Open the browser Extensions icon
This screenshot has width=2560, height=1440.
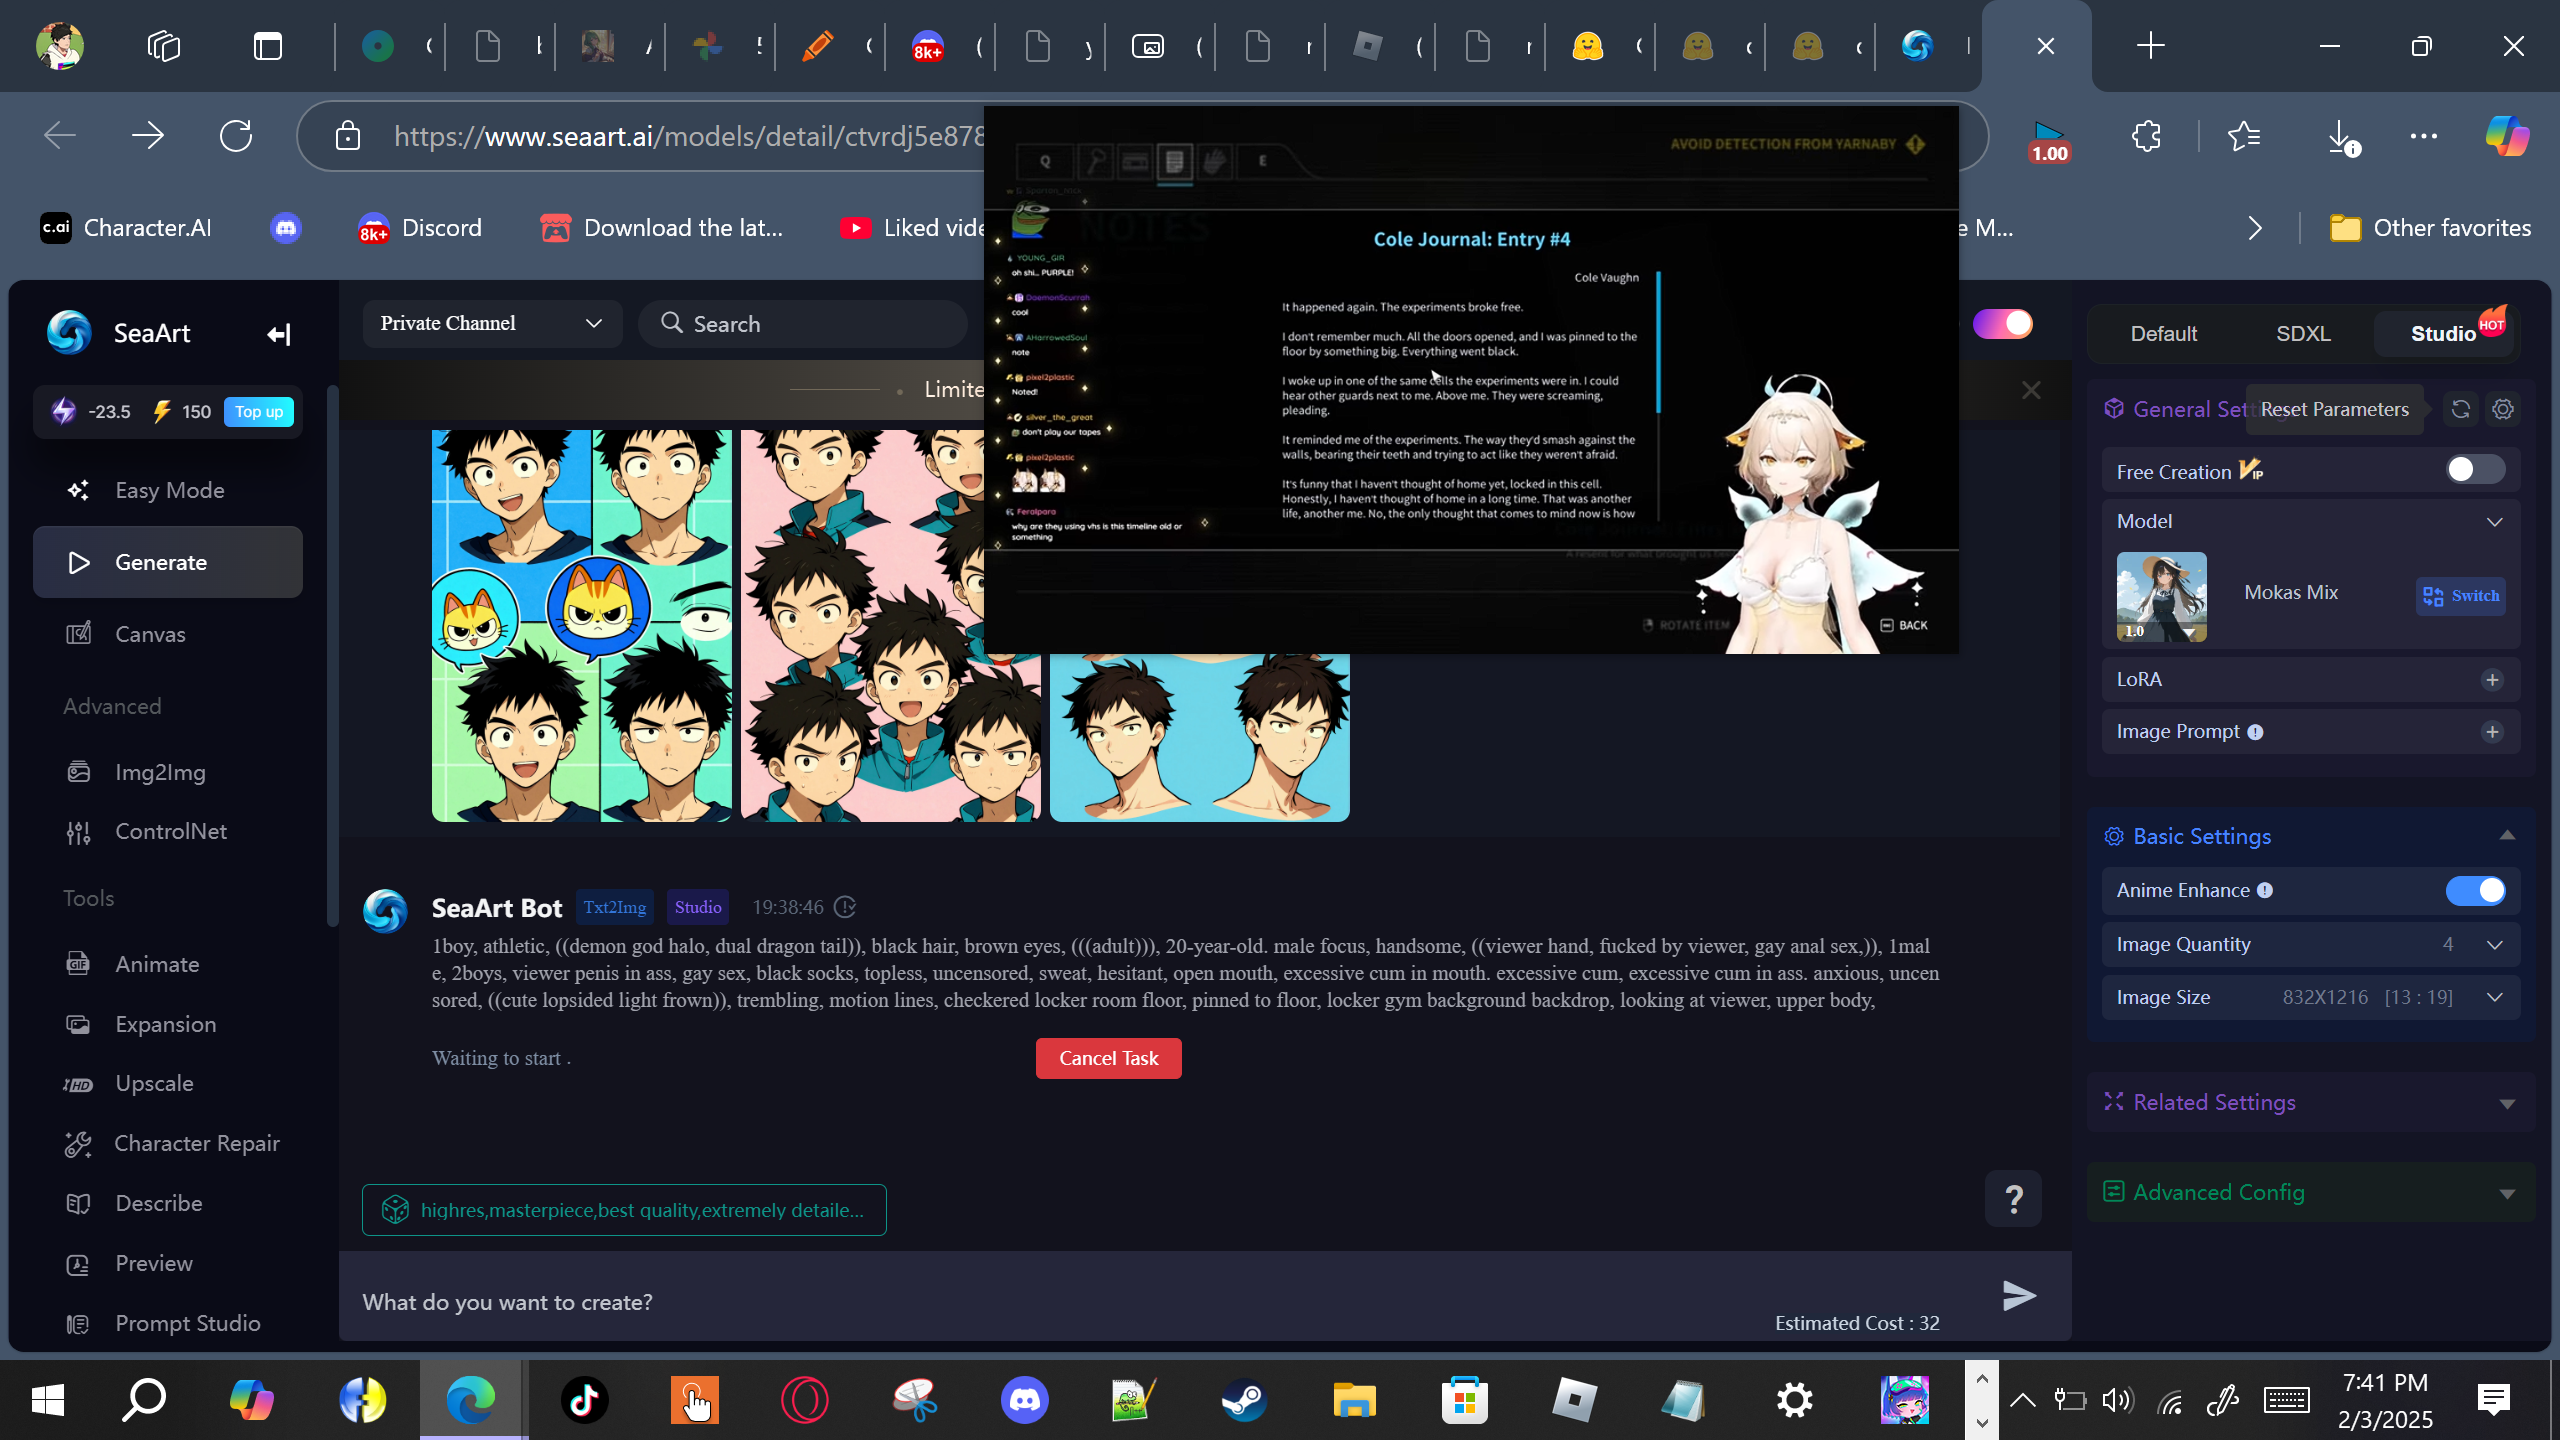(x=2146, y=136)
